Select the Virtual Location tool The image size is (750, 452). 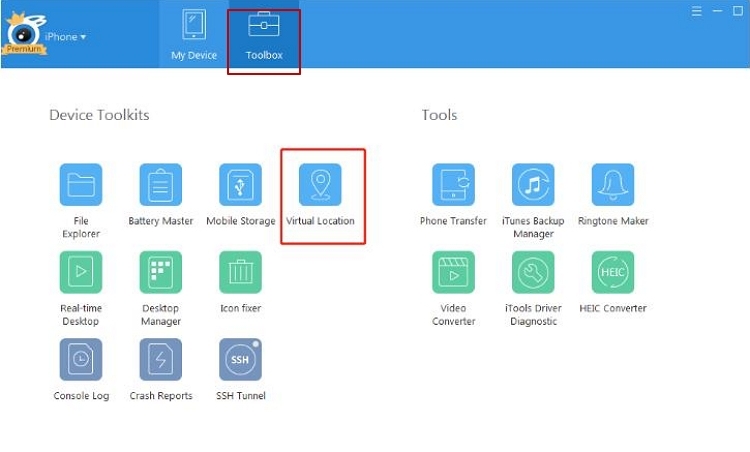point(320,185)
